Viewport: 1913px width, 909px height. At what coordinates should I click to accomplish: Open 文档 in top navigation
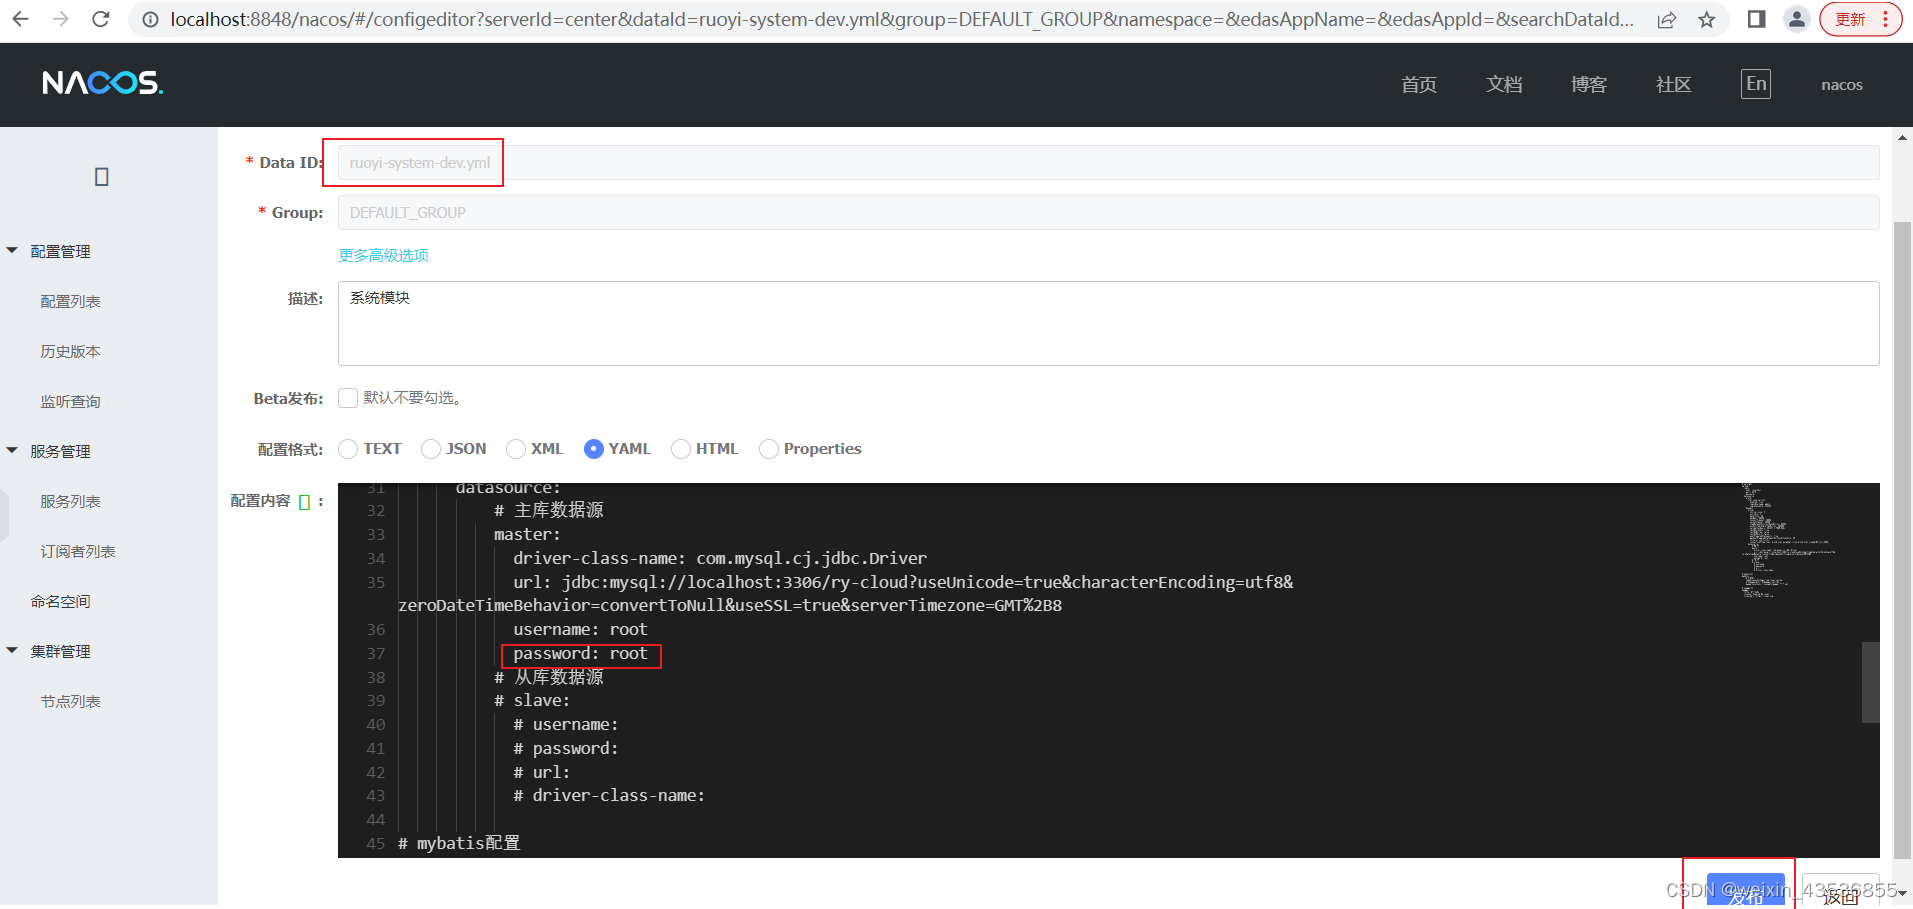pos(1504,85)
